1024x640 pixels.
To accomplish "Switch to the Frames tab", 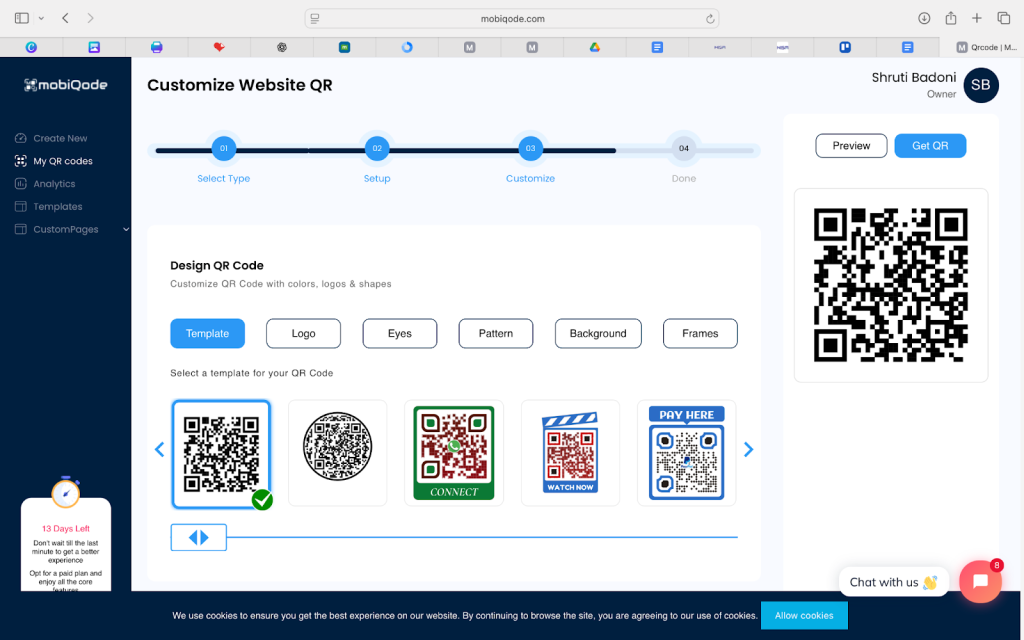I will (700, 334).
